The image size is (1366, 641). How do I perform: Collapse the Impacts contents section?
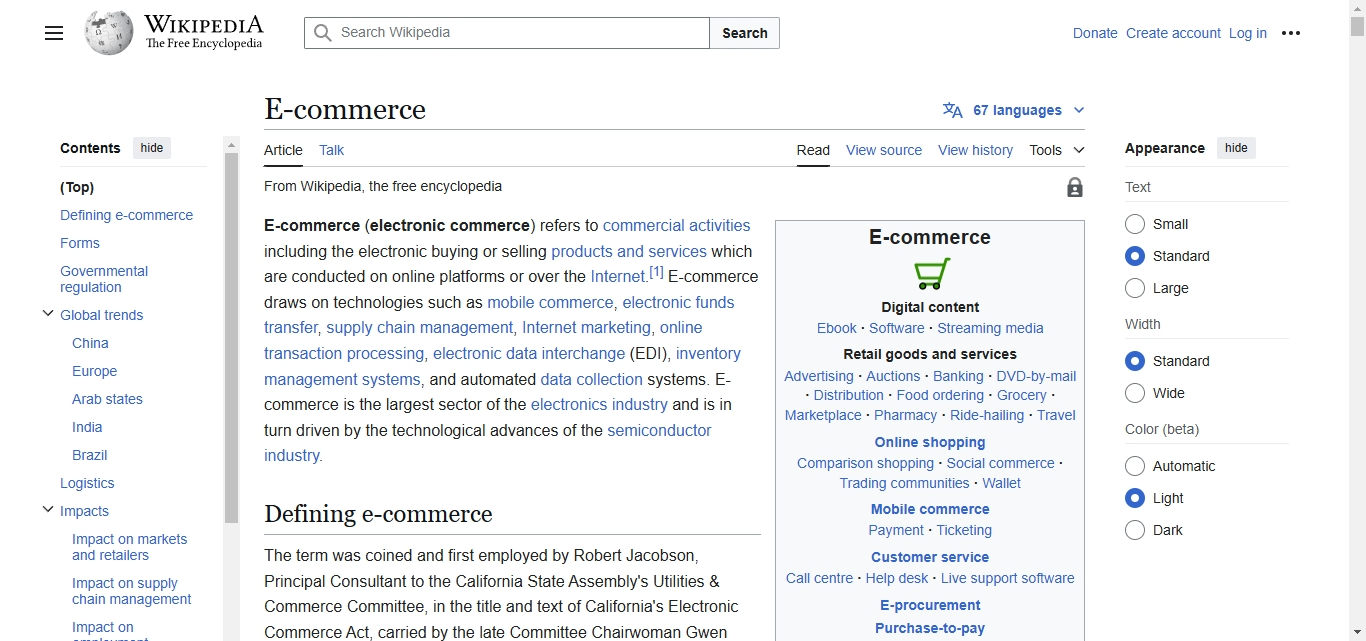(x=47, y=510)
